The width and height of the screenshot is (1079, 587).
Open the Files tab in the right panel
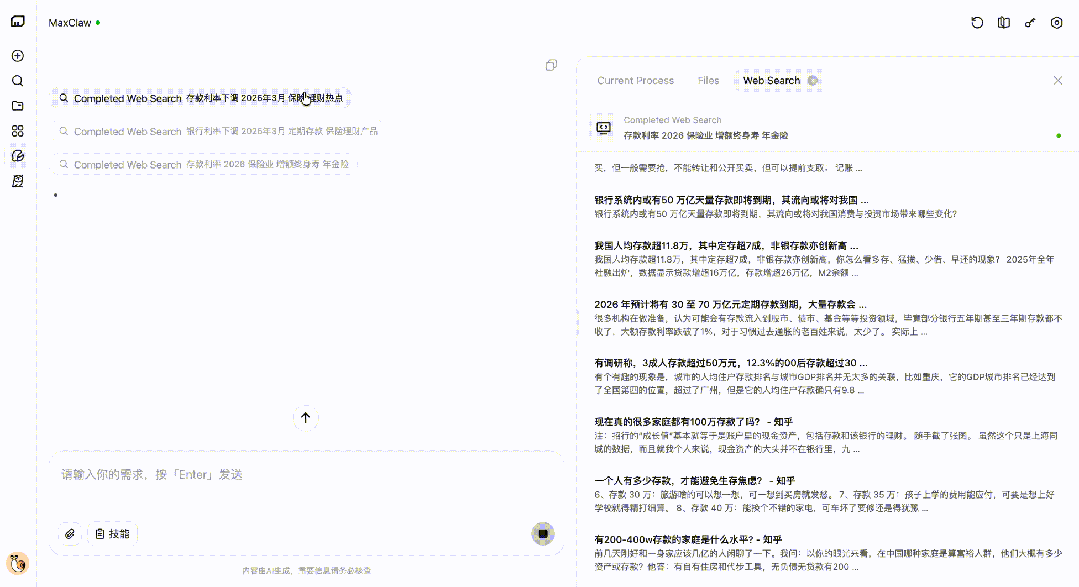pos(707,80)
